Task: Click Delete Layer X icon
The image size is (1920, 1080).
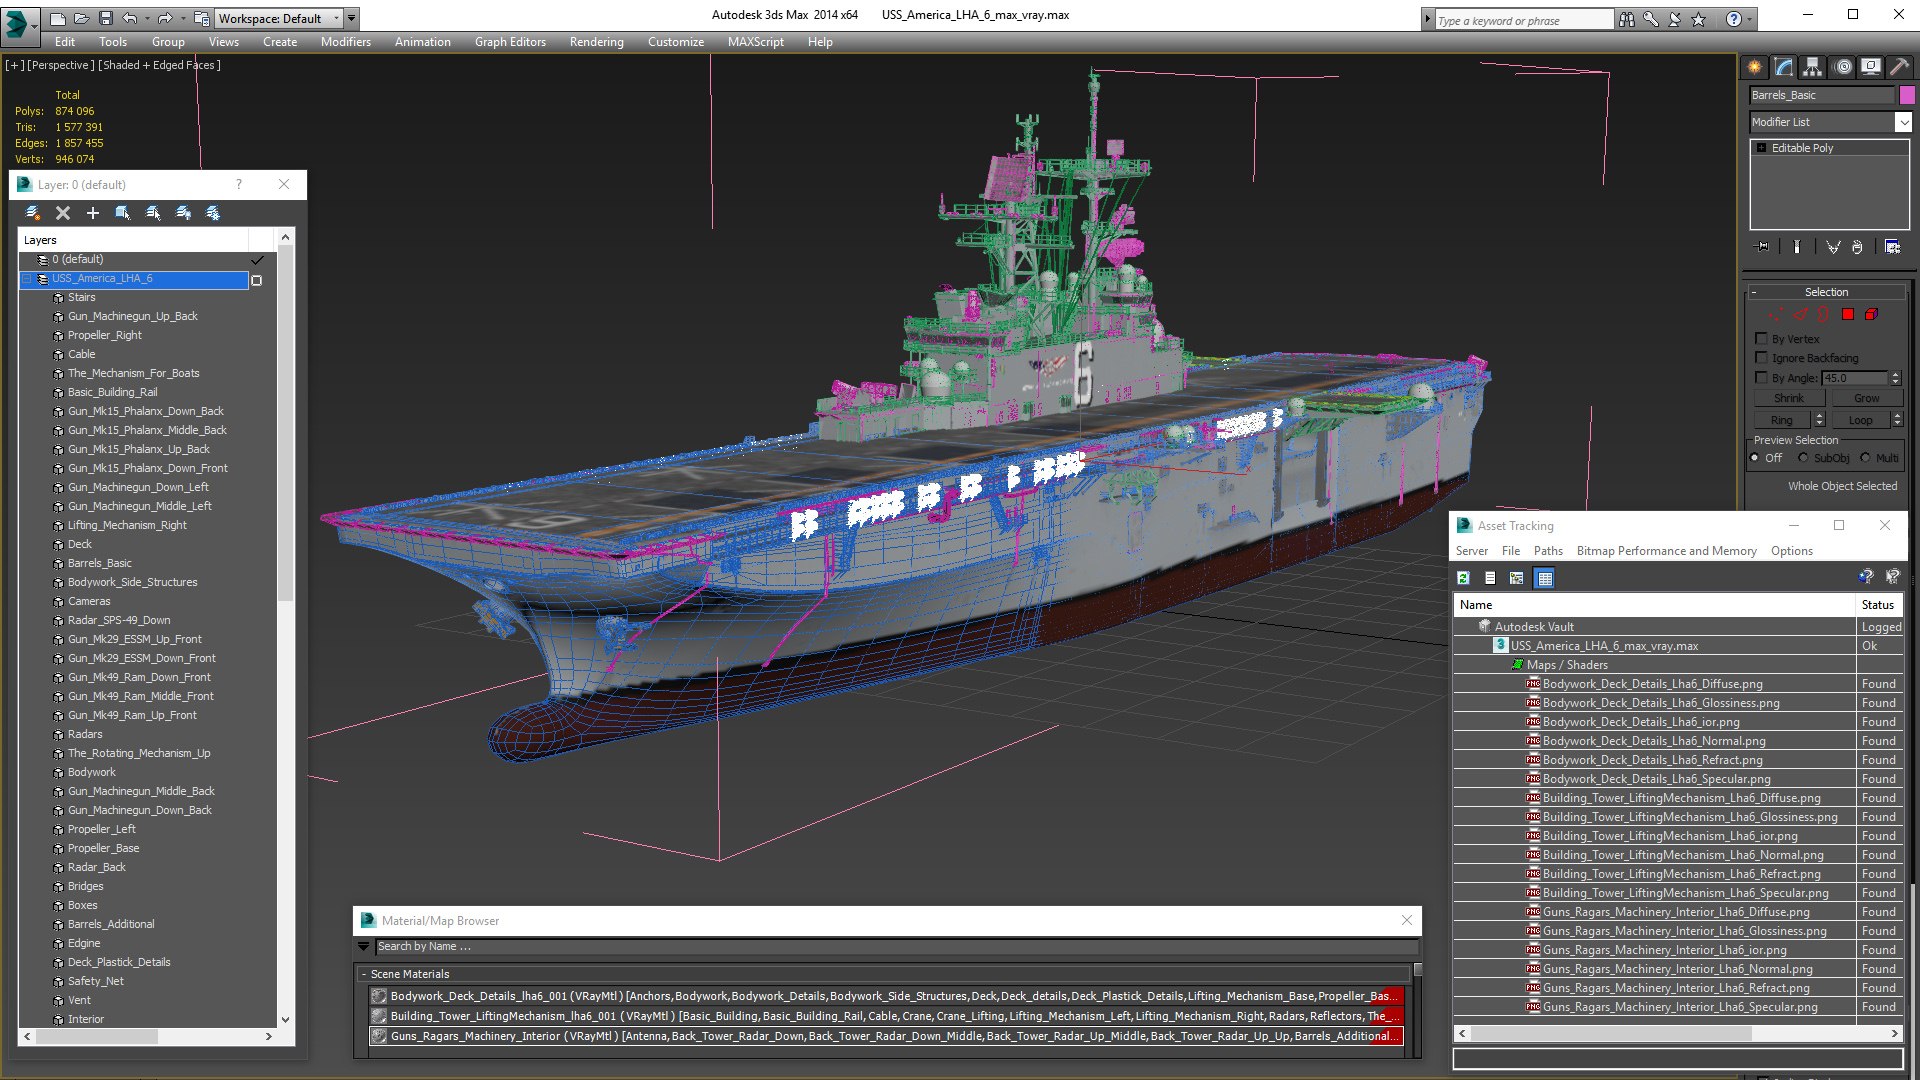Action: 63,213
